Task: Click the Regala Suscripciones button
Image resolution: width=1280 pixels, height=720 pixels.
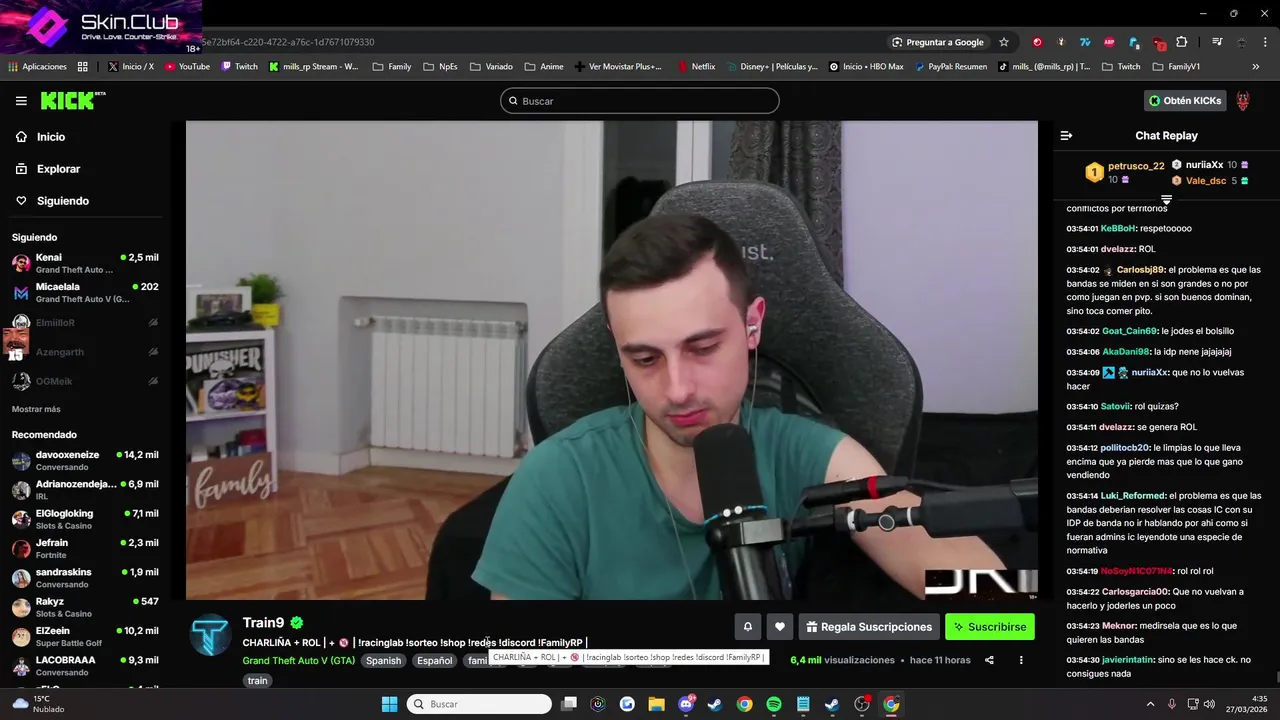Action: (x=869, y=627)
